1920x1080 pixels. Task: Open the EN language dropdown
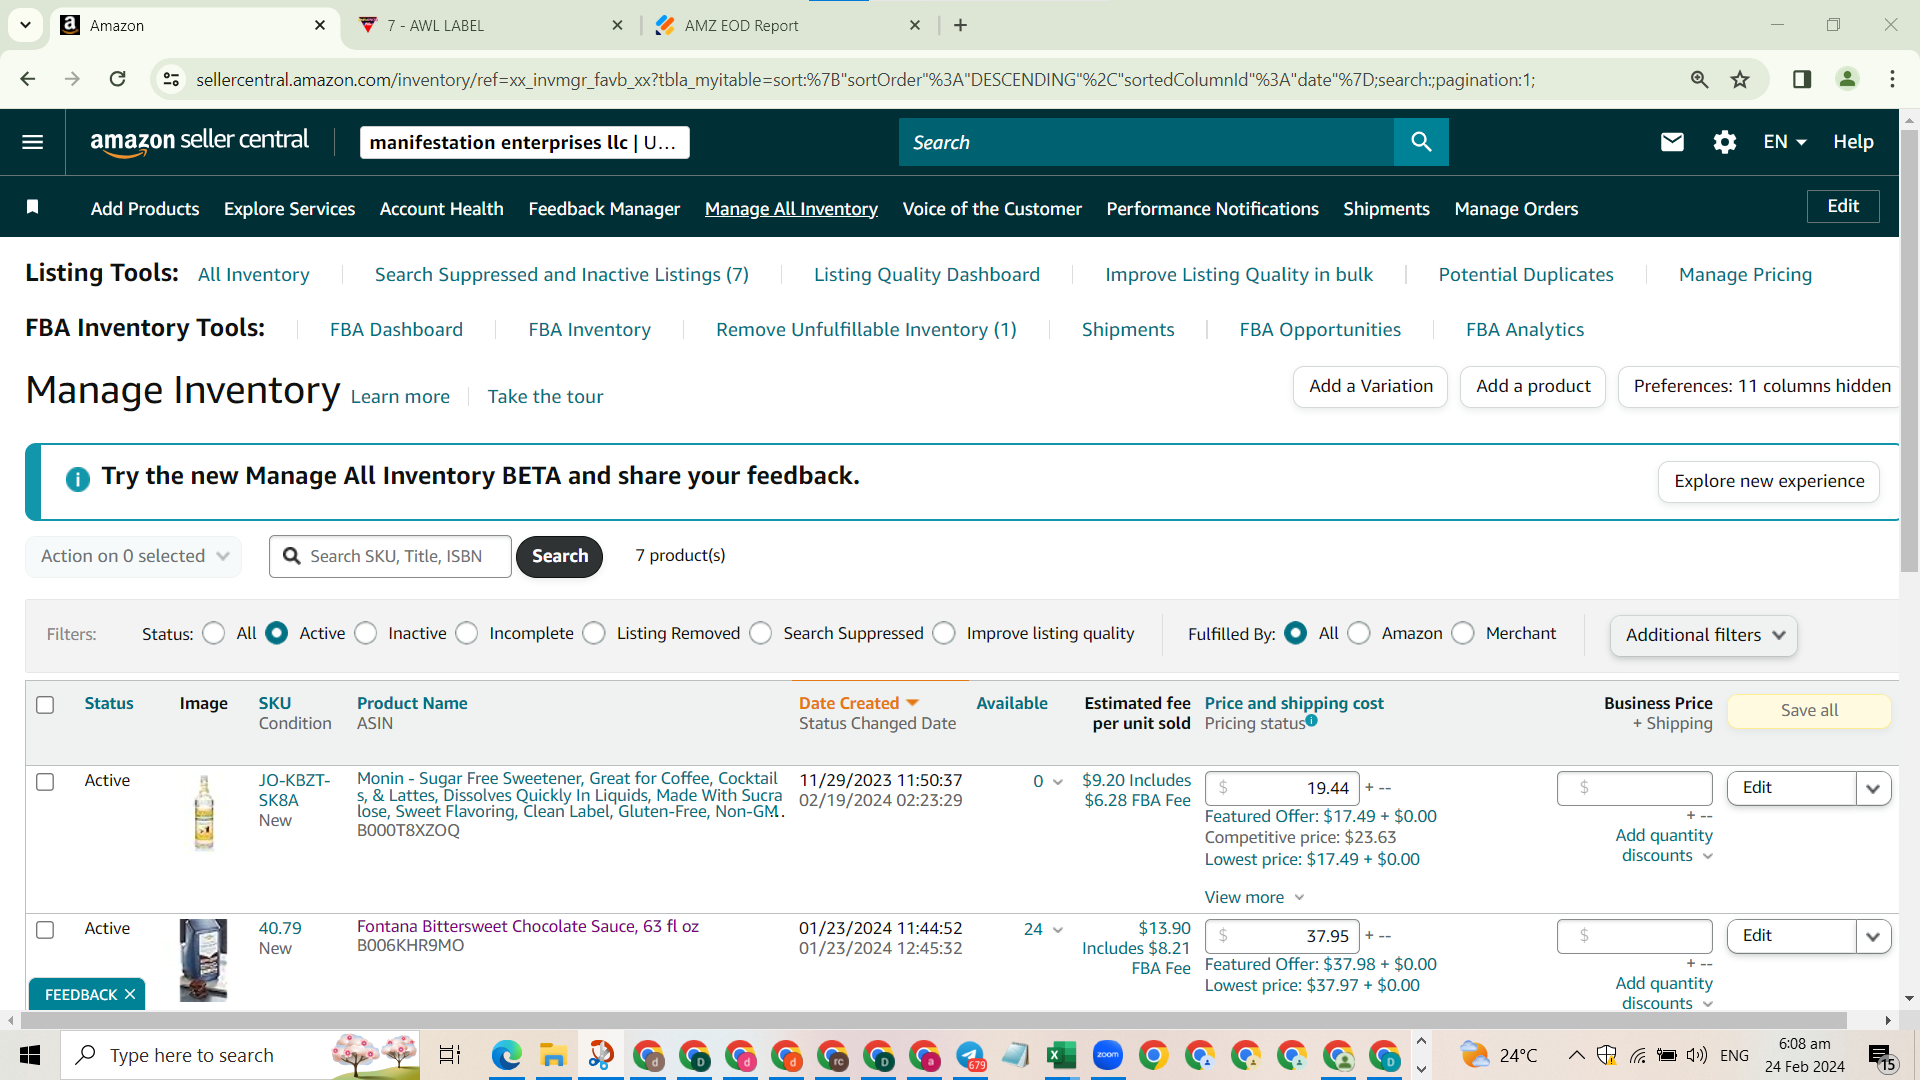[x=1784, y=142]
